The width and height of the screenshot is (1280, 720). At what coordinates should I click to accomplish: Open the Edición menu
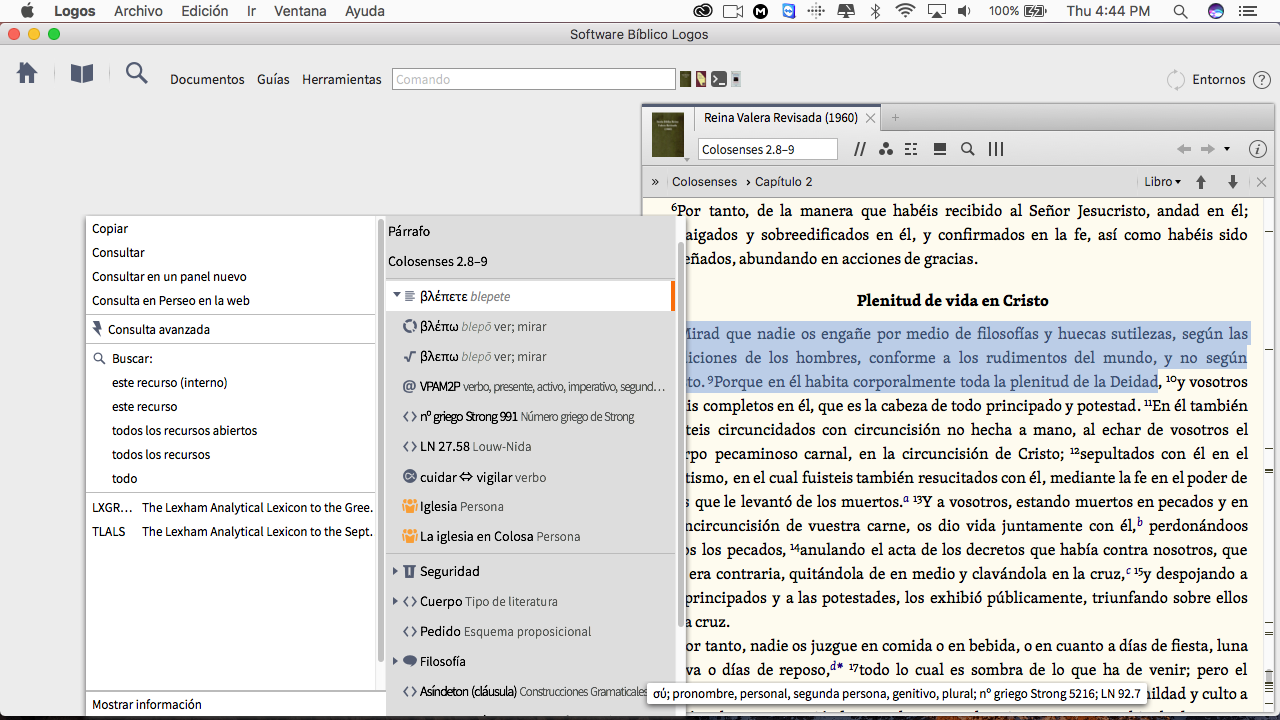204,11
